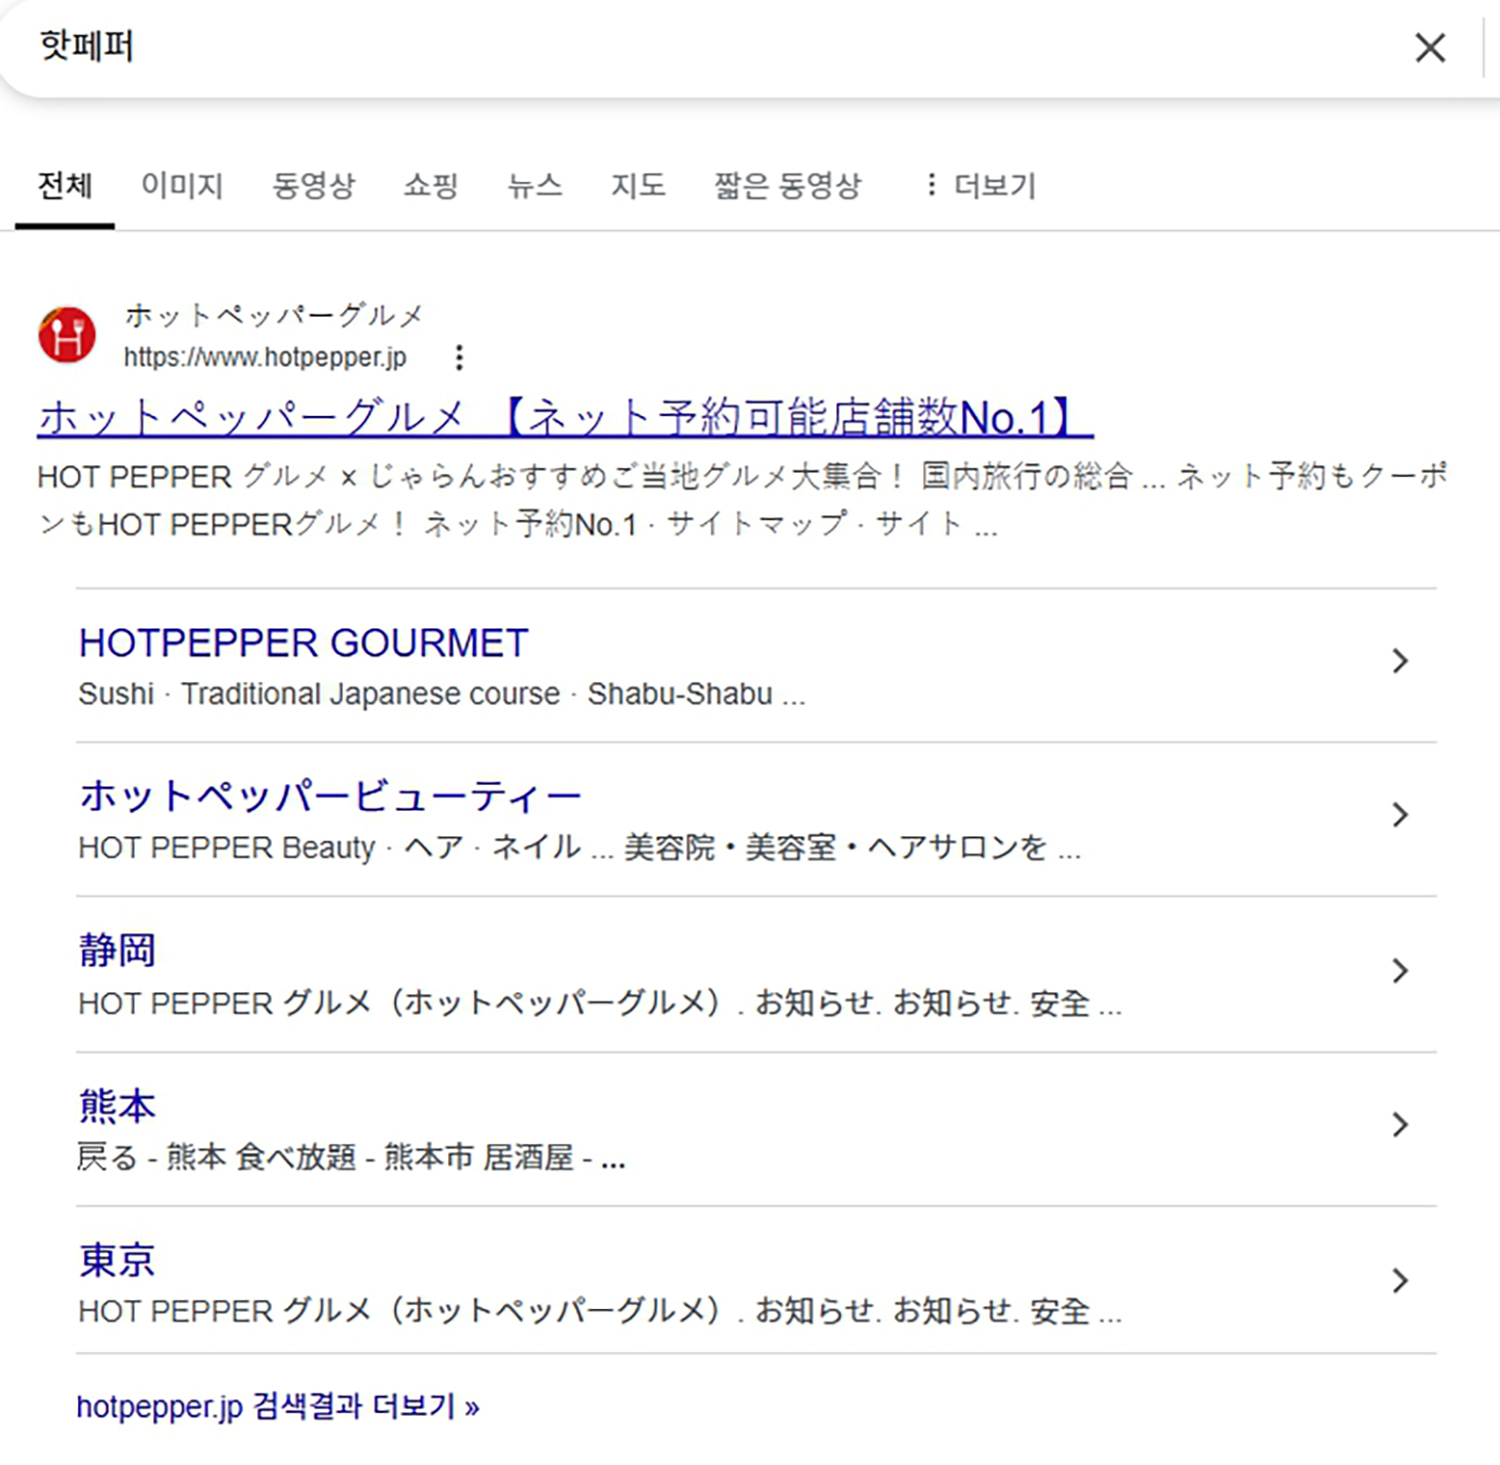Click the arrow beside the 熊本 result
Screen dimensions: 1500x1465
coord(1398,1125)
